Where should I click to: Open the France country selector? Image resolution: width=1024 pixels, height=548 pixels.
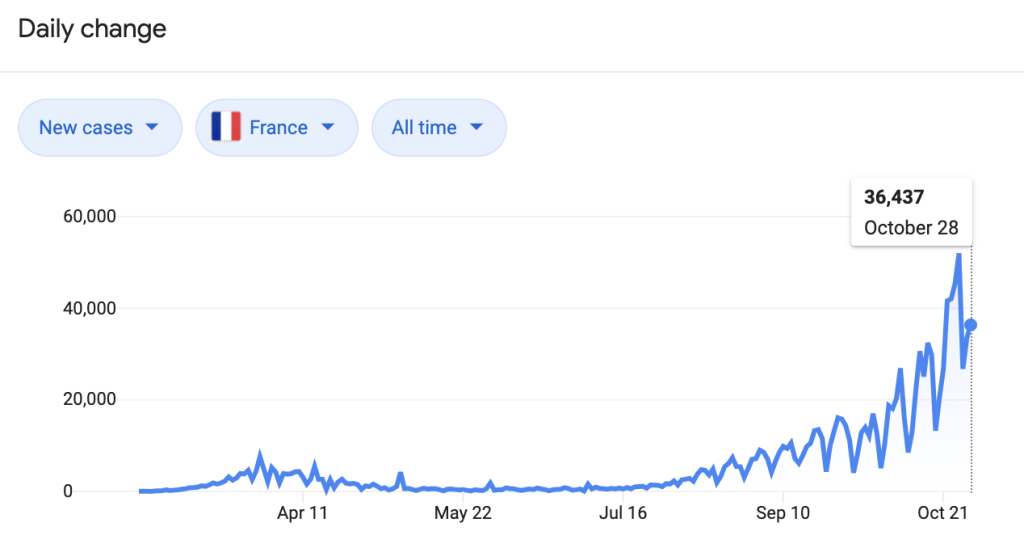[x=277, y=128]
